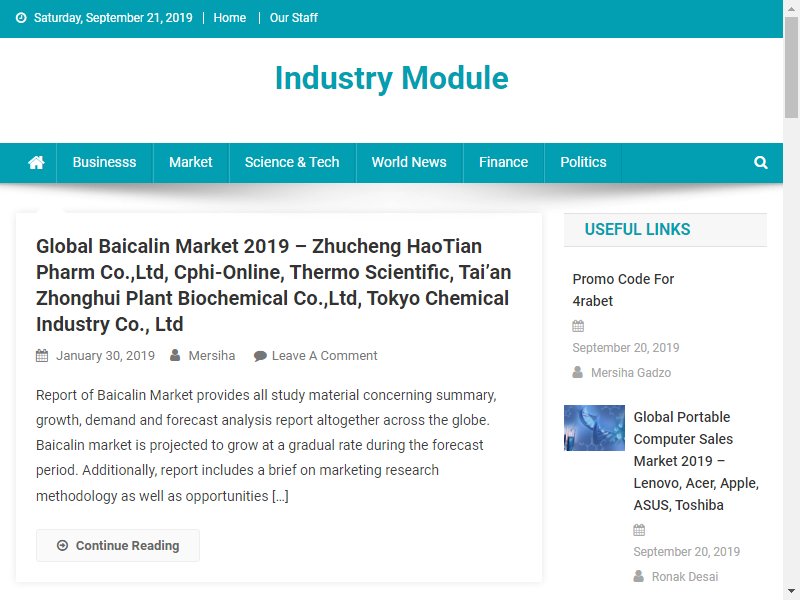The image size is (800, 600).
Task: Click the Continue Reading button
Action: tap(118, 545)
